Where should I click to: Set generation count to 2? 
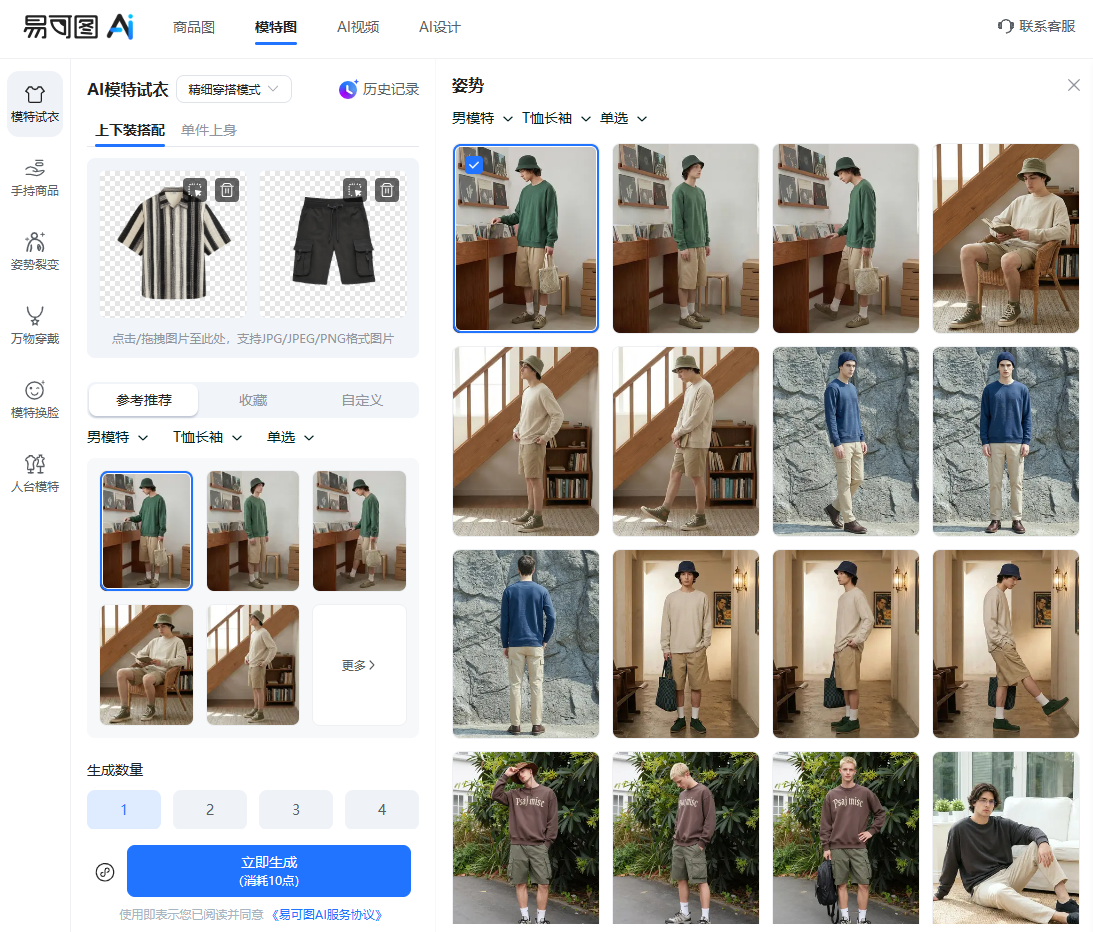coord(210,809)
